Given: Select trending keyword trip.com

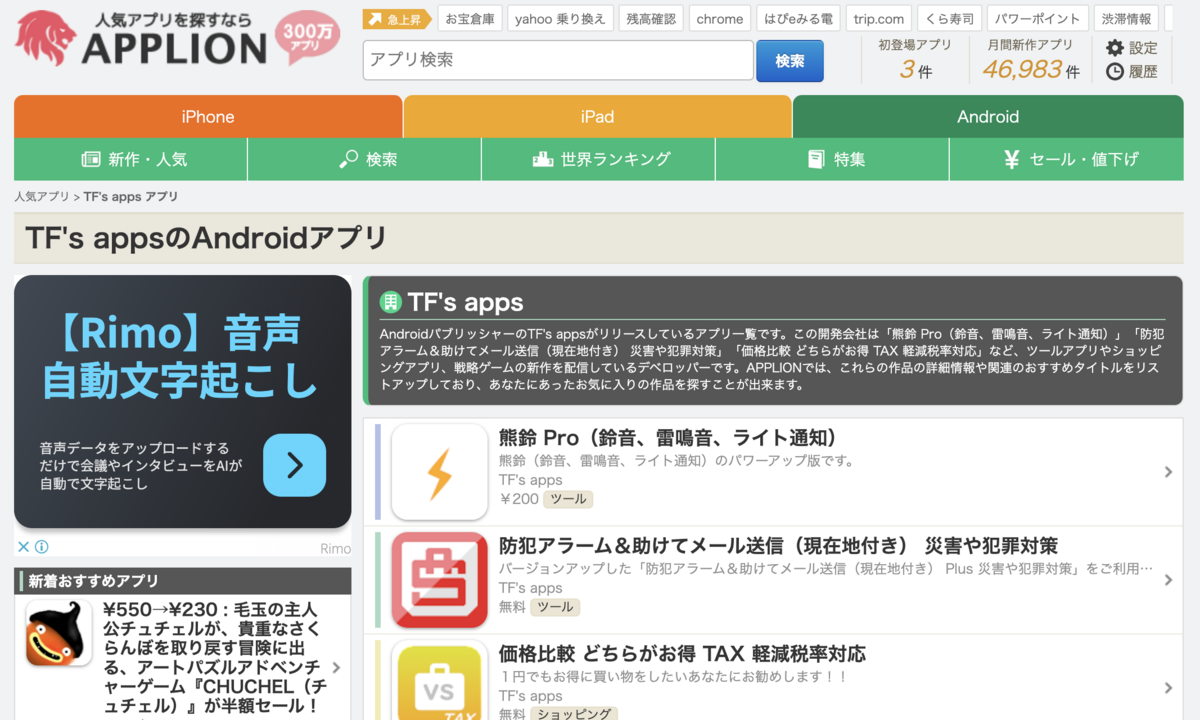Looking at the screenshot, I should tap(879, 19).
